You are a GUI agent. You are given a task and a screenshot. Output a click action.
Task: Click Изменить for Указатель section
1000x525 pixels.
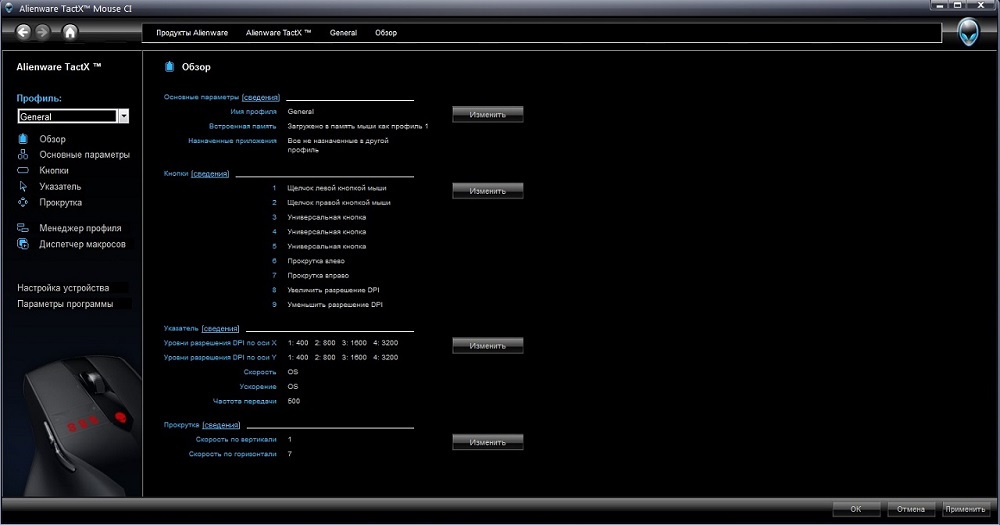pos(488,345)
